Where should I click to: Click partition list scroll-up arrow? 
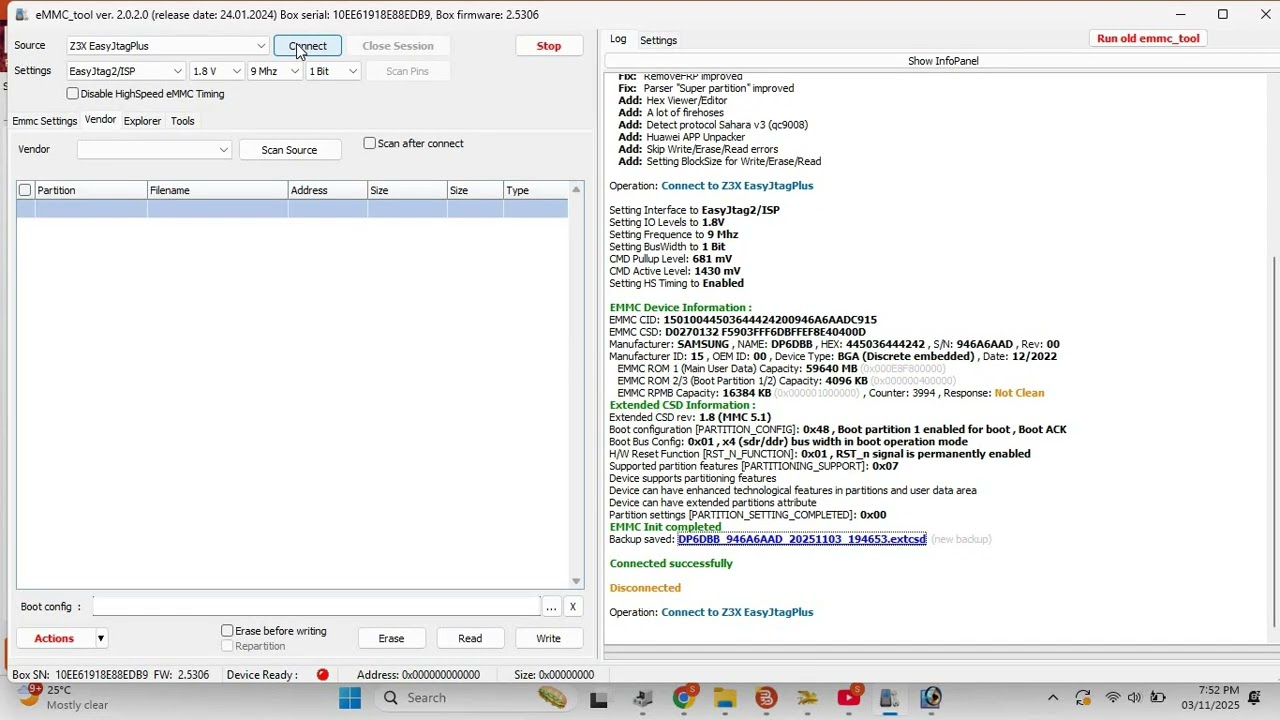click(576, 189)
